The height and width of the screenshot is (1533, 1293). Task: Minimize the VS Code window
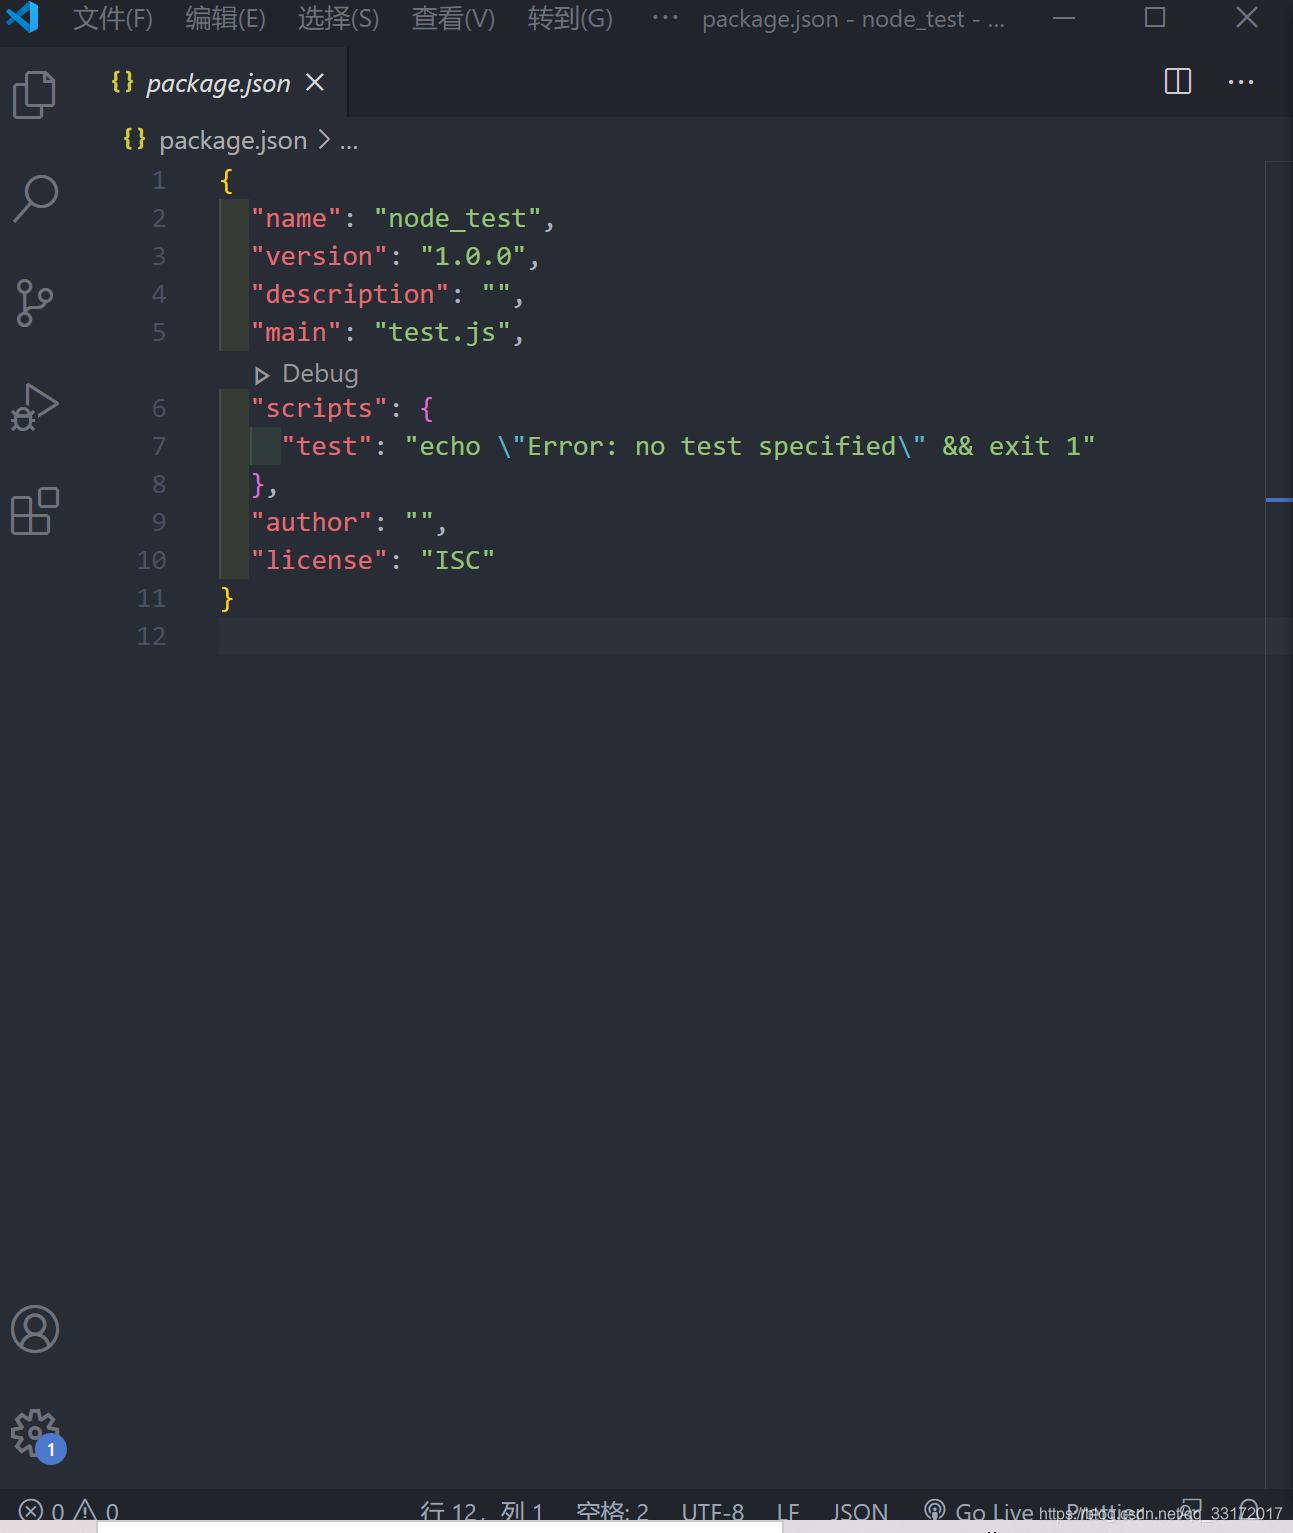1064,18
